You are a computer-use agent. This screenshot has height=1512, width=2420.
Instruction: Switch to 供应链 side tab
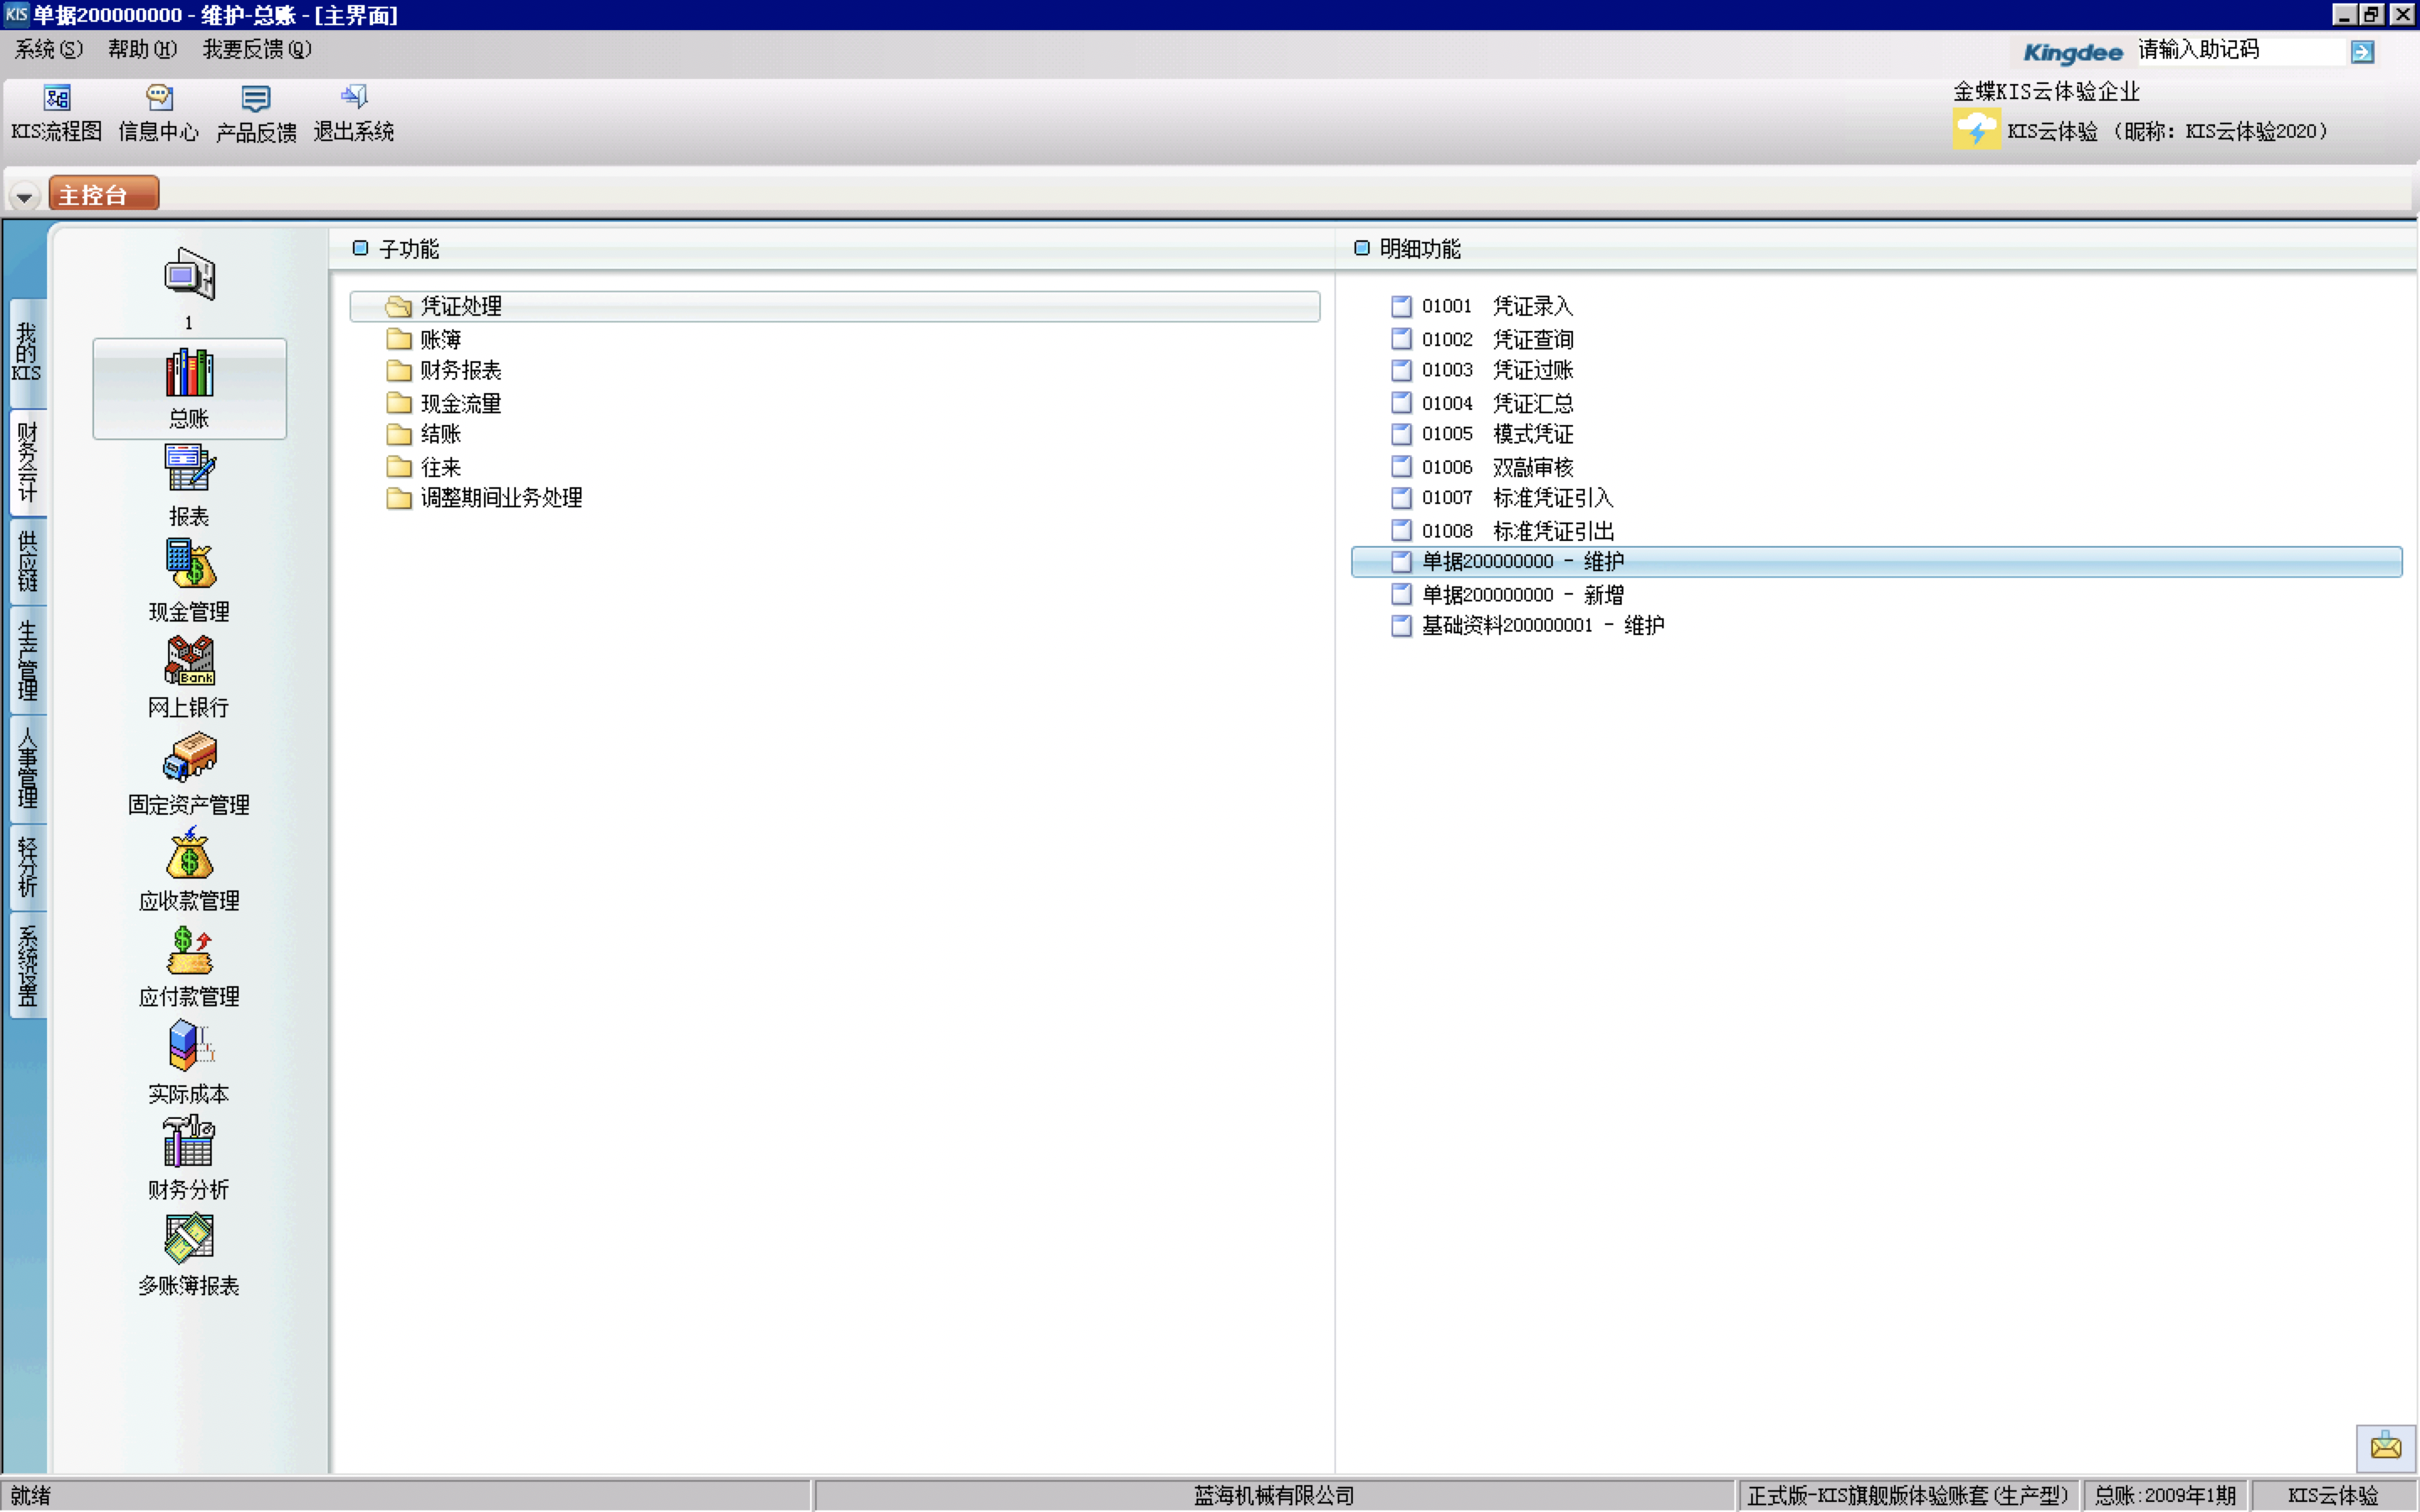[x=27, y=561]
